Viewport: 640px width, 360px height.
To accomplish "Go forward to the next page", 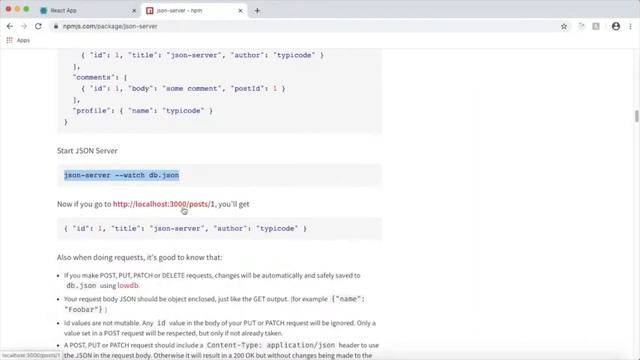I will tap(24, 26).
